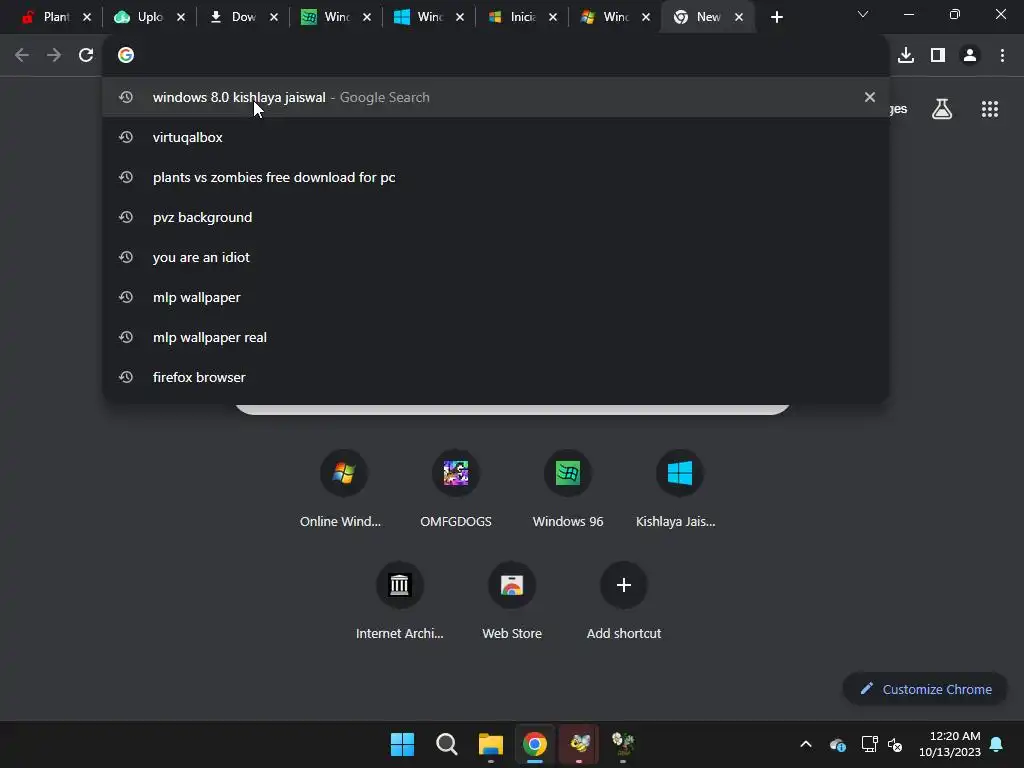This screenshot has height=768, width=1024.
Task: Open the Search Labs flask icon
Action: click(942, 109)
